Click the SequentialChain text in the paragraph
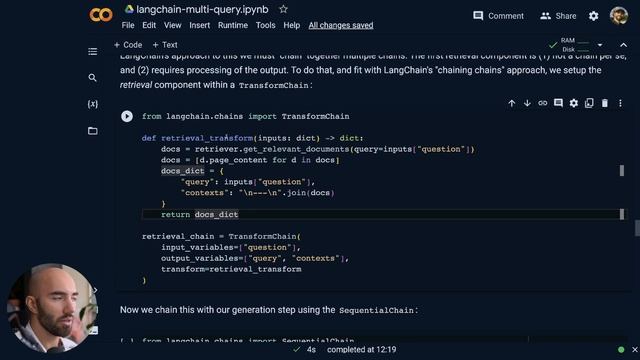The width and height of the screenshot is (640, 360). point(376,311)
